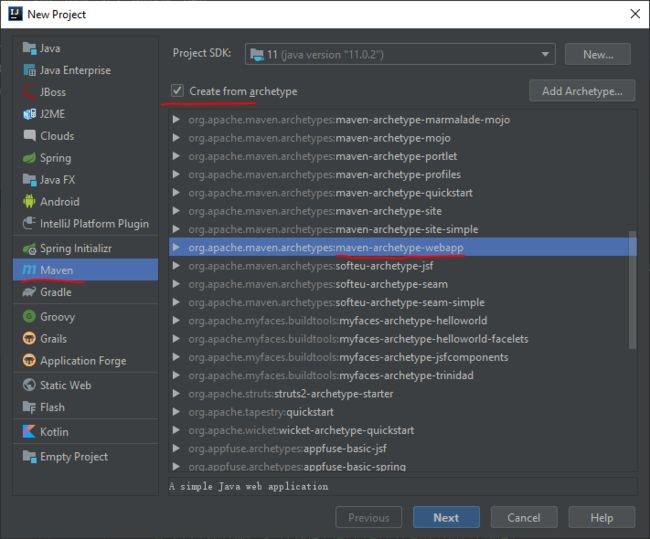
Task: Toggle the Create from archetype checkbox
Action: [177, 90]
